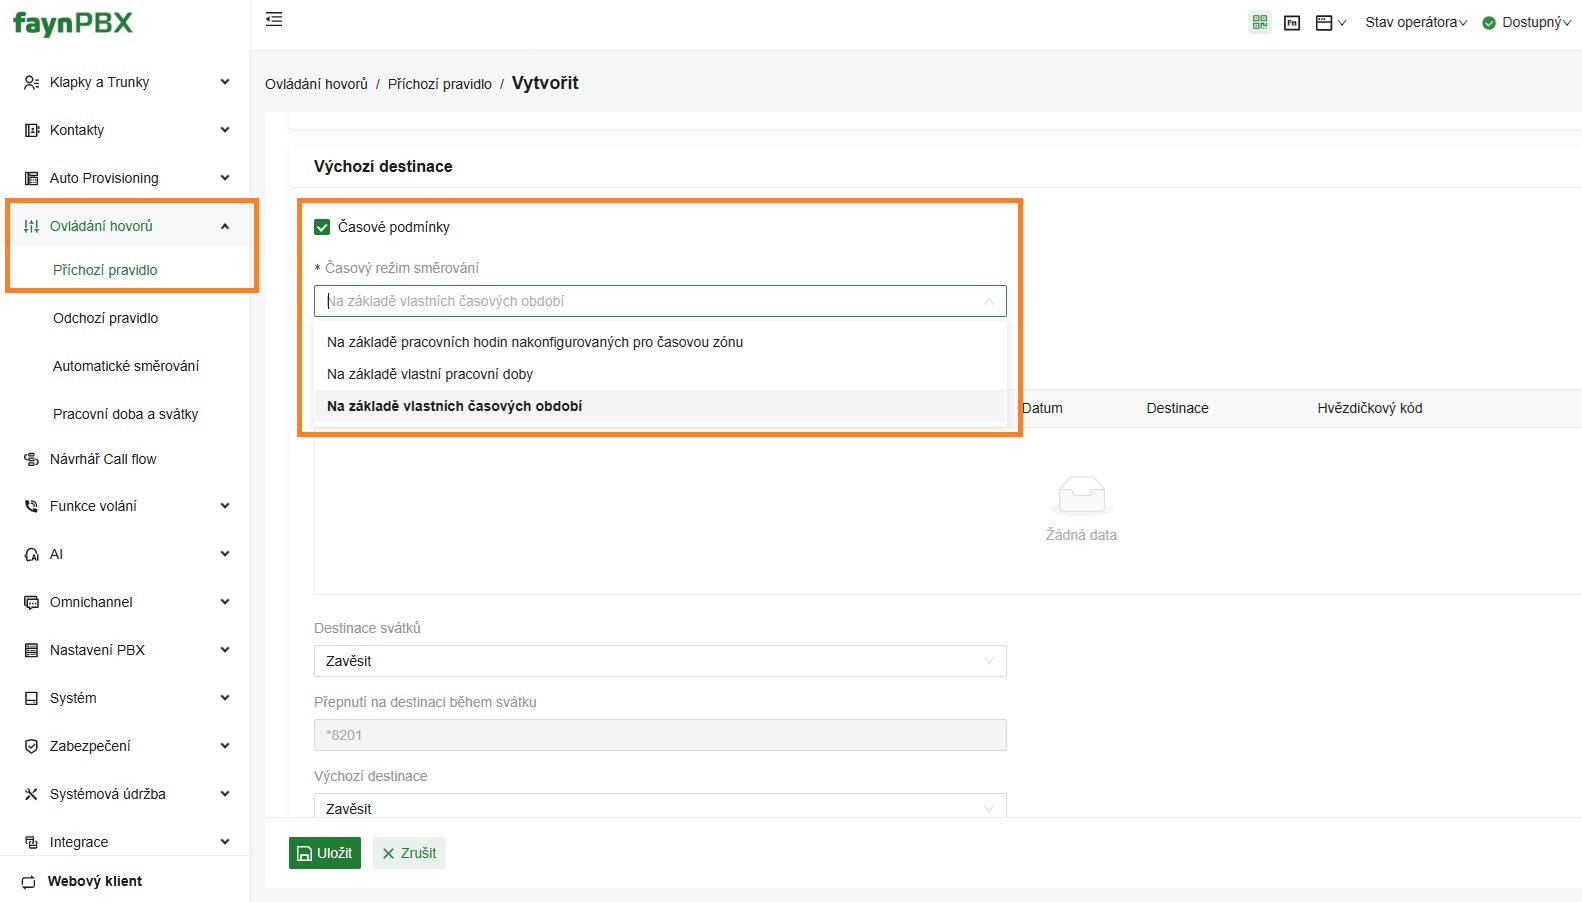The height and width of the screenshot is (902, 1582).
Task: Open Odchozí pravidlo in sidebar
Action: (x=105, y=319)
